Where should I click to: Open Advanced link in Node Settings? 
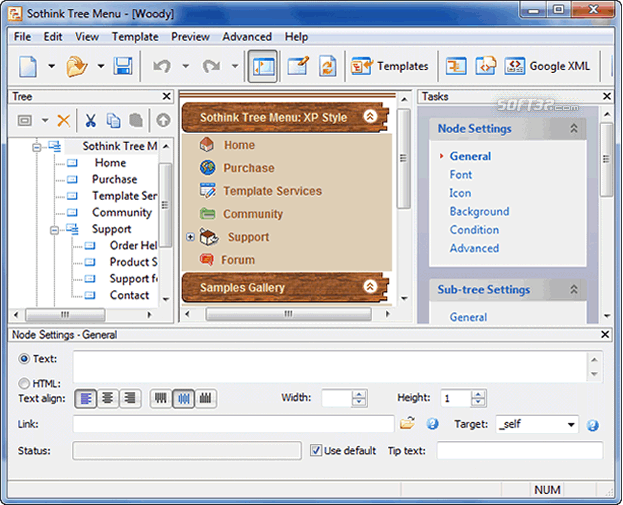point(474,248)
